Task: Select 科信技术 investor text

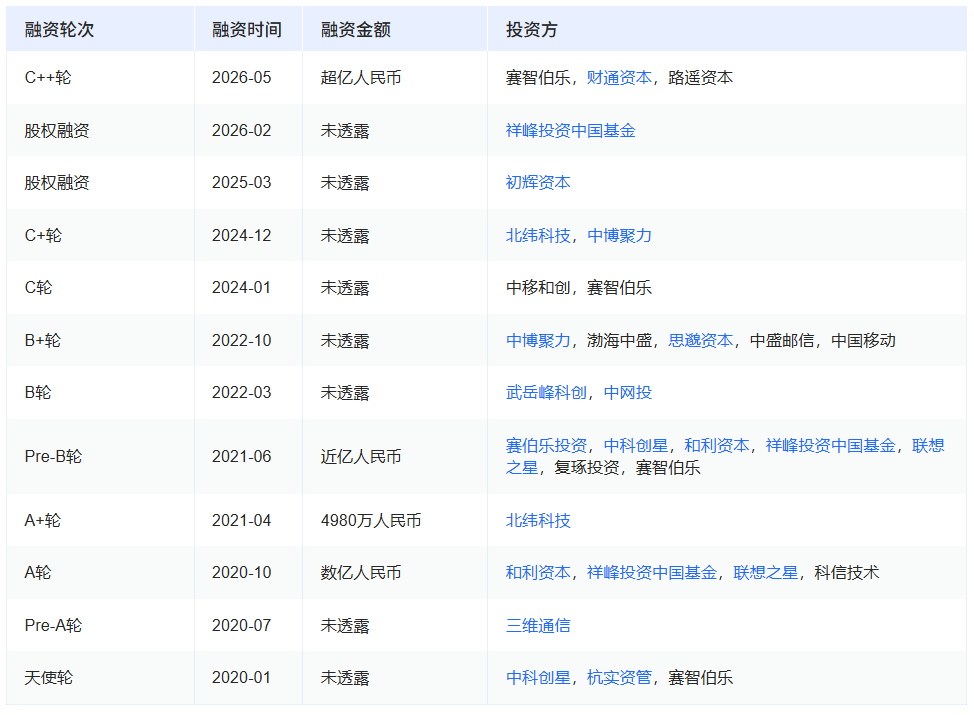Action: coord(847,573)
